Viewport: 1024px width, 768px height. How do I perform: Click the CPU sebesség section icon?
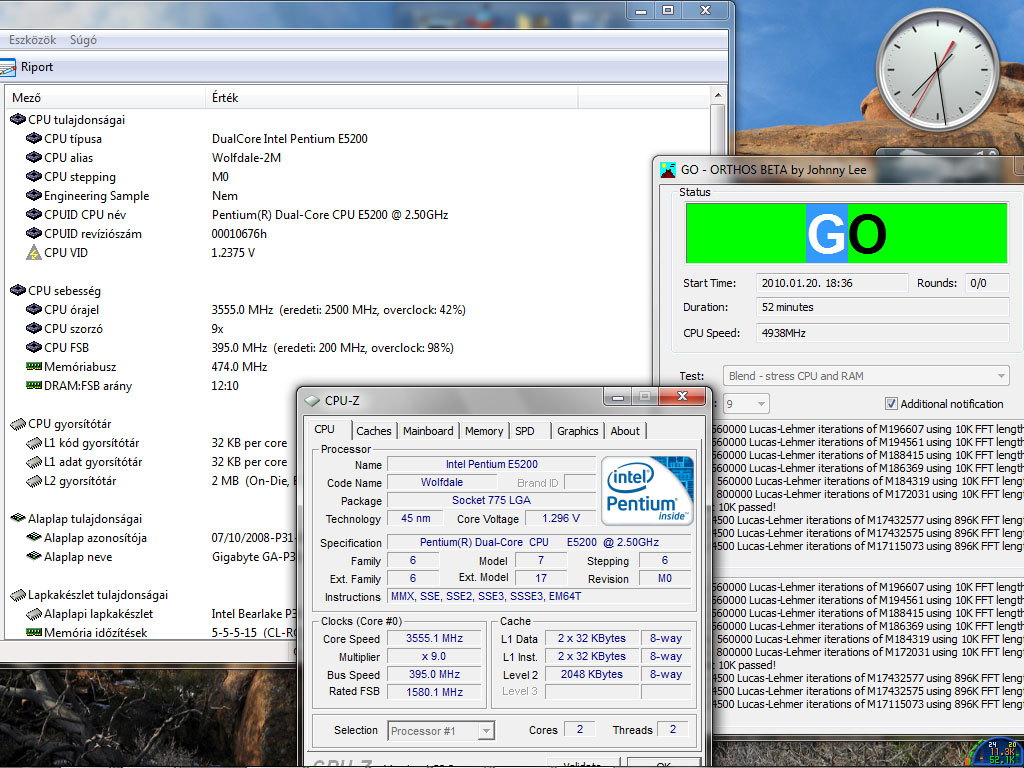18,291
